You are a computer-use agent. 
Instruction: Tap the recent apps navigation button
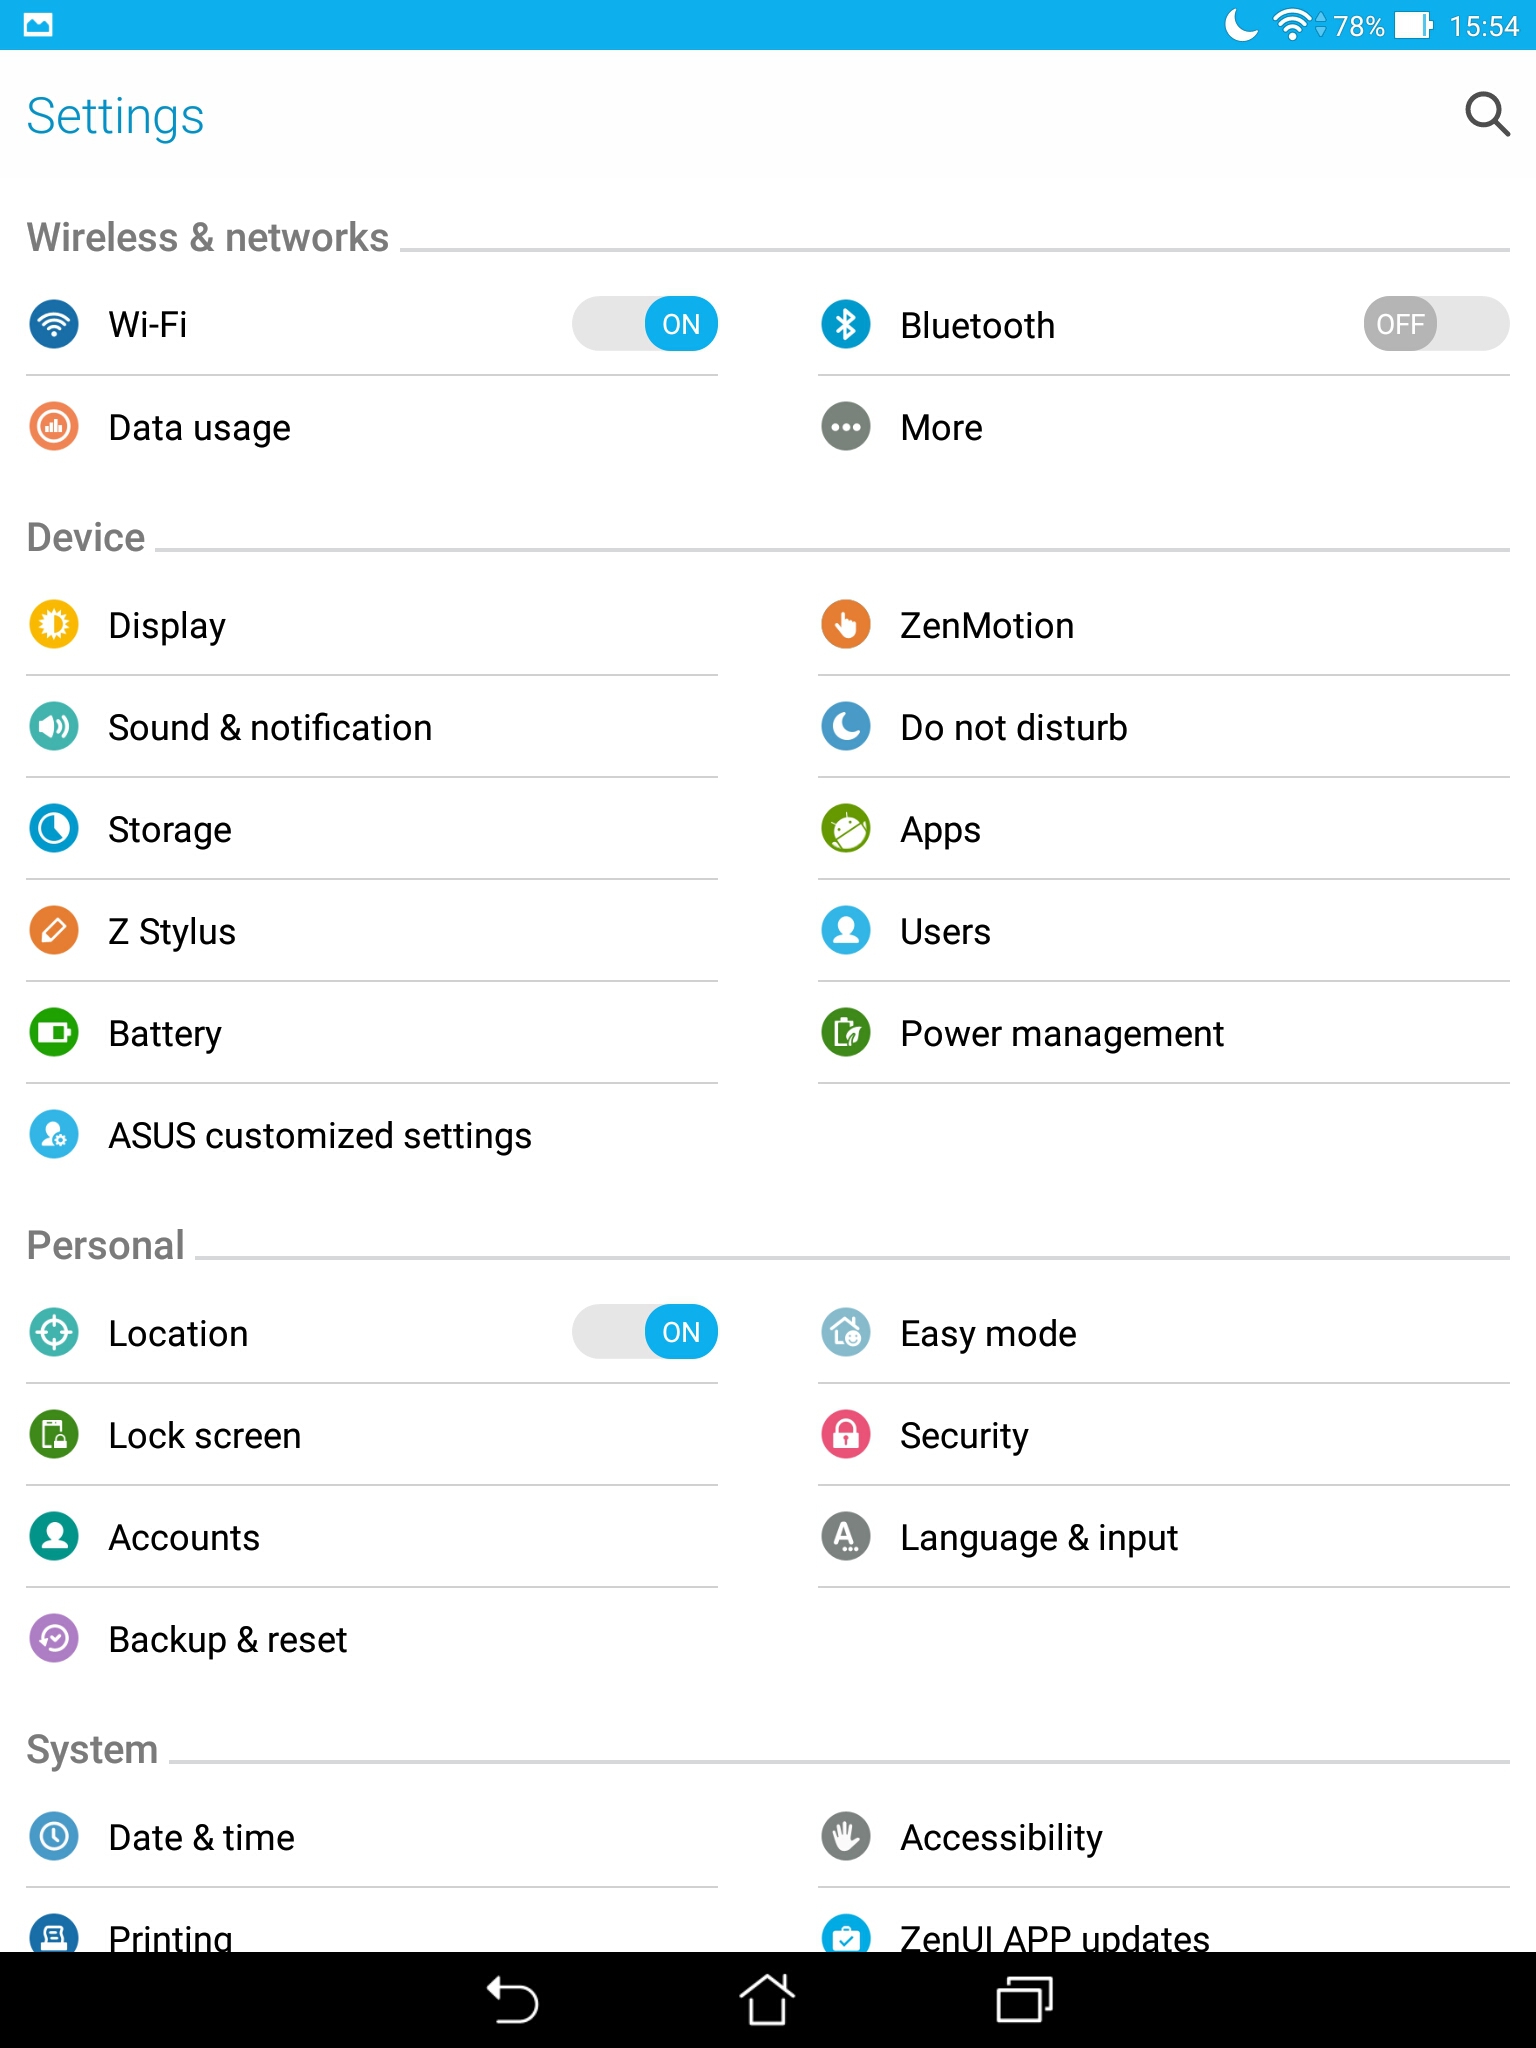[1024, 2000]
